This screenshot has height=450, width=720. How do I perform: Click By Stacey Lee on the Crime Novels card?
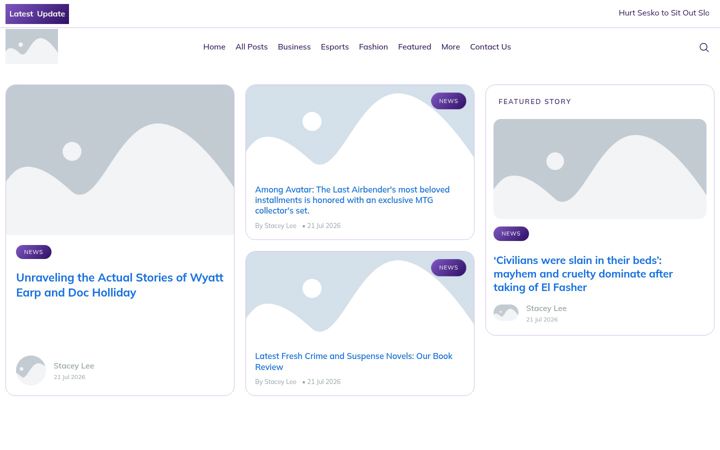click(276, 382)
